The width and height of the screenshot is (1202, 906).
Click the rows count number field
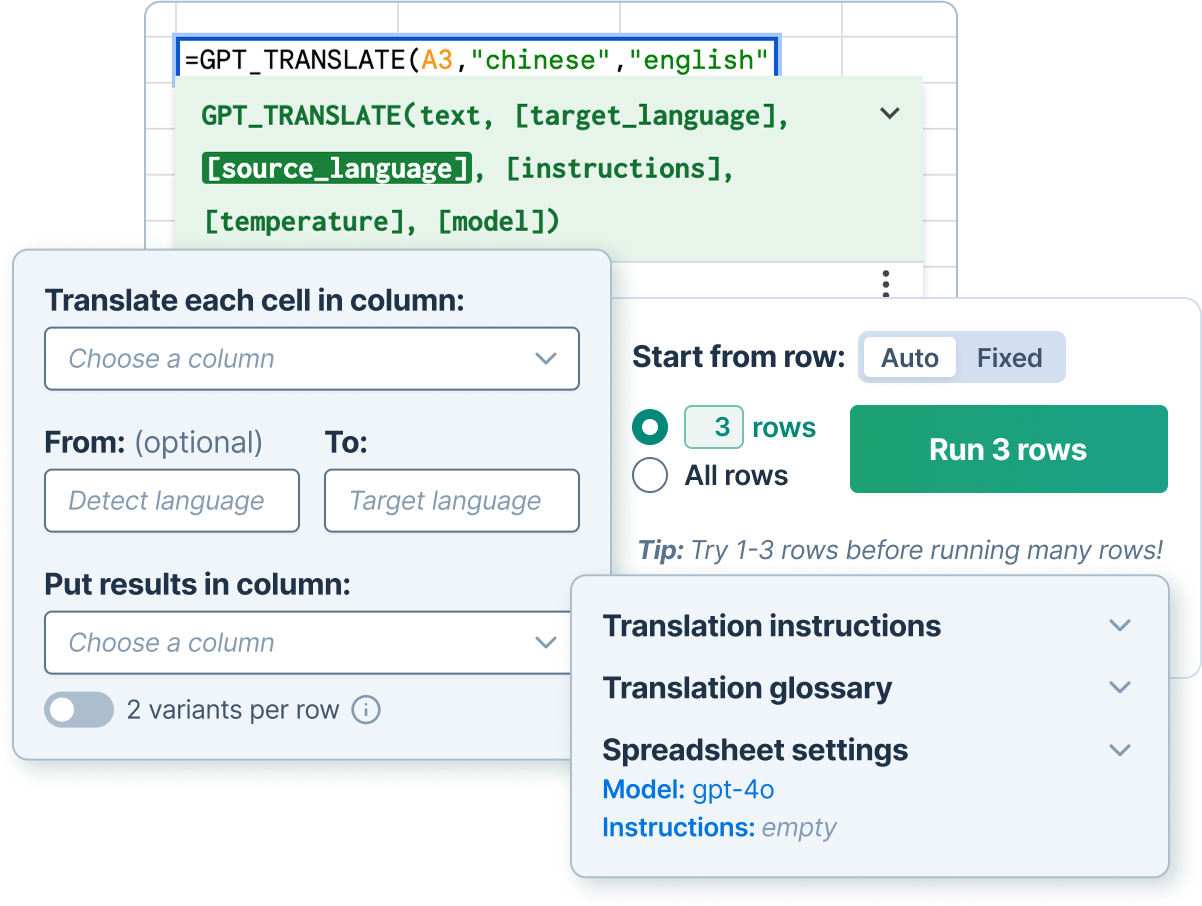coord(712,426)
